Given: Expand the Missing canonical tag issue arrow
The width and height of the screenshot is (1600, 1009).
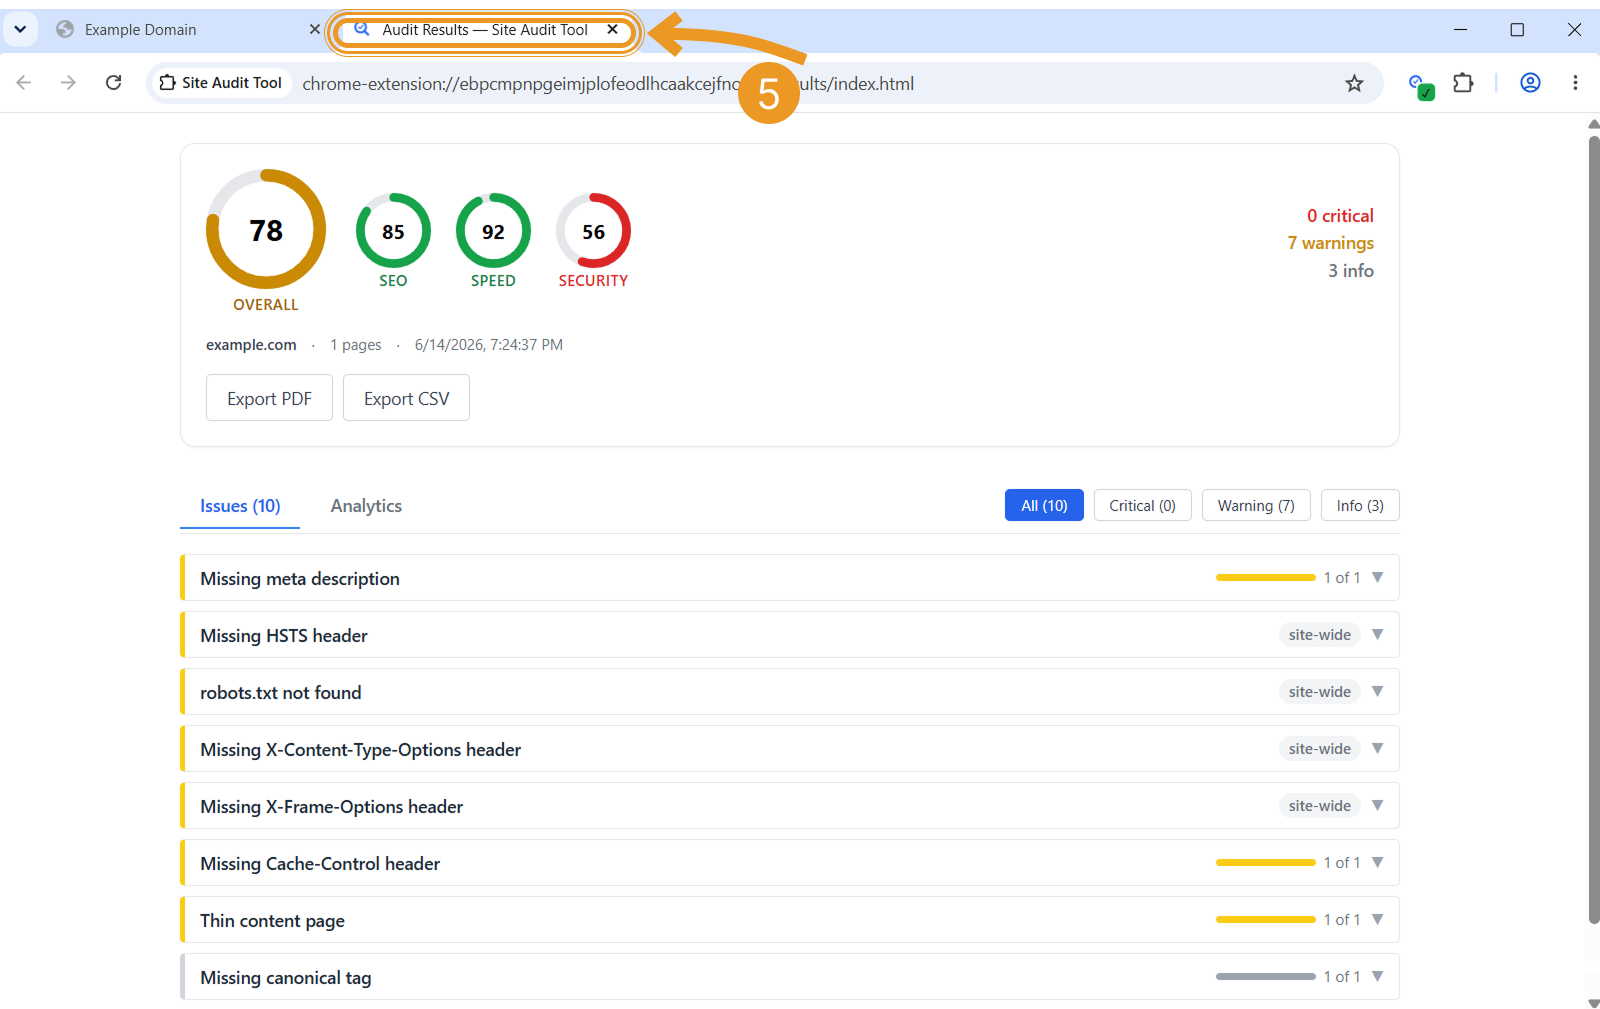Looking at the screenshot, I should click(x=1377, y=977).
